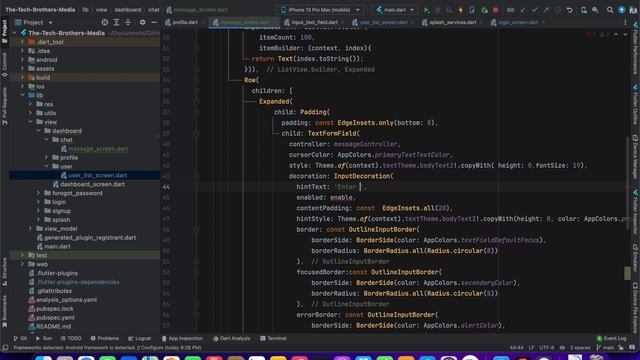Open the Emulator side panel

click(636, 258)
